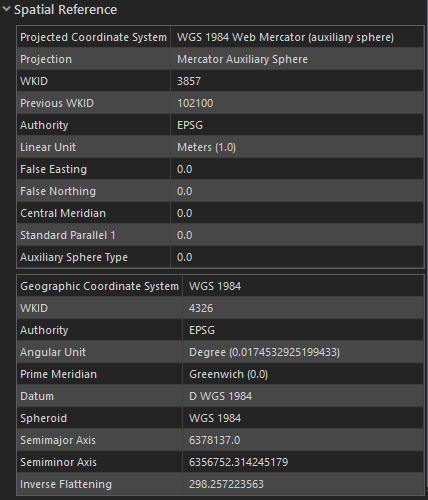Select the Standard Parallel 1 row
This screenshot has width=428, height=500.
pos(220,235)
